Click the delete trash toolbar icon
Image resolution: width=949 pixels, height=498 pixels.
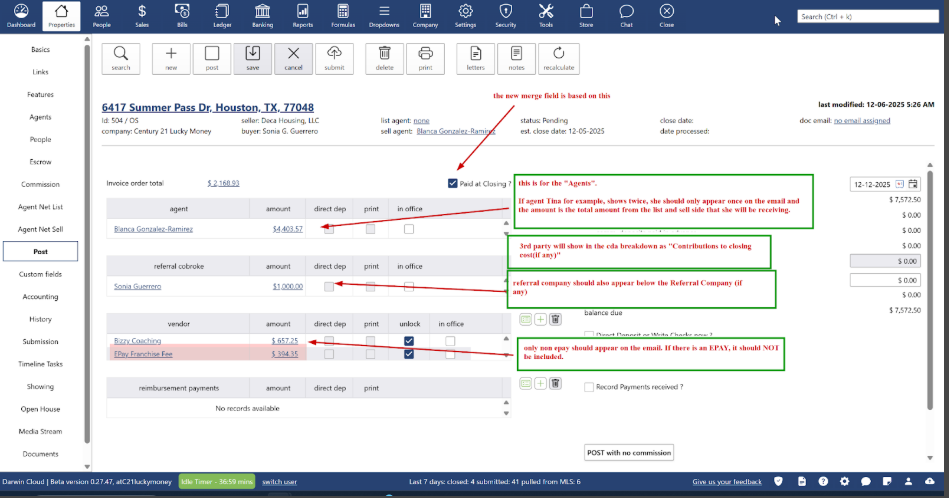tap(385, 58)
